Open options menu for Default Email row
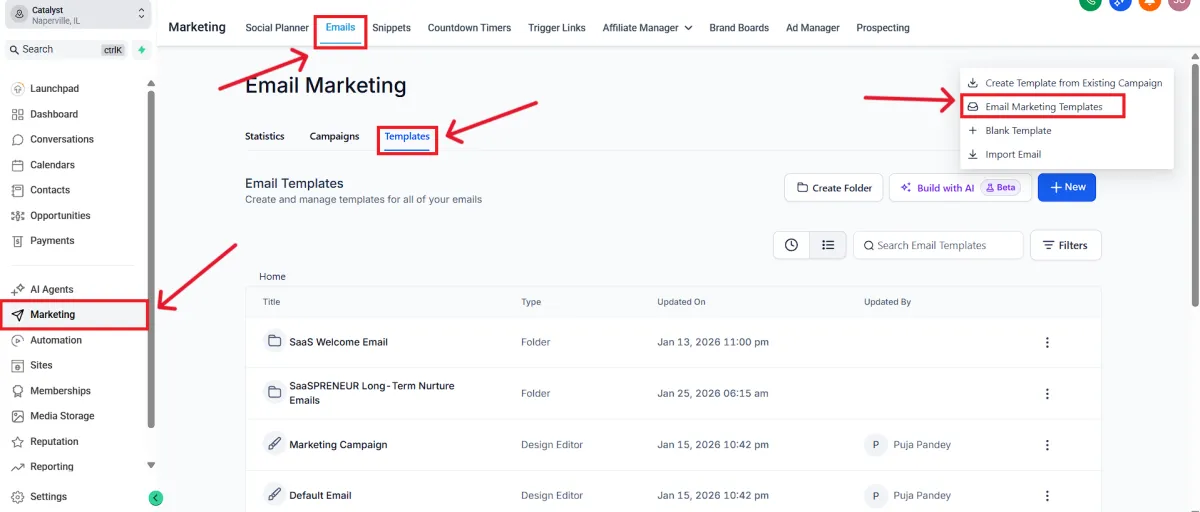The image size is (1200, 512). click(1047, 496)
